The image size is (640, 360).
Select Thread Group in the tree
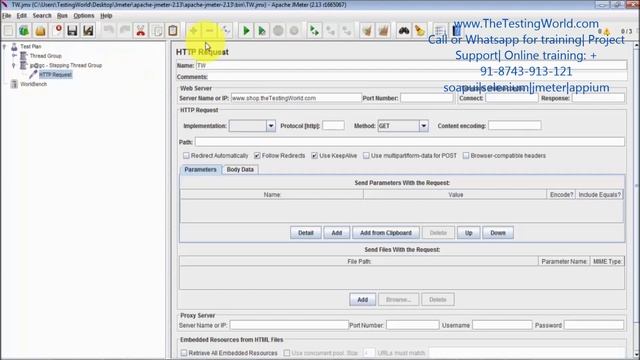[45, 56]
